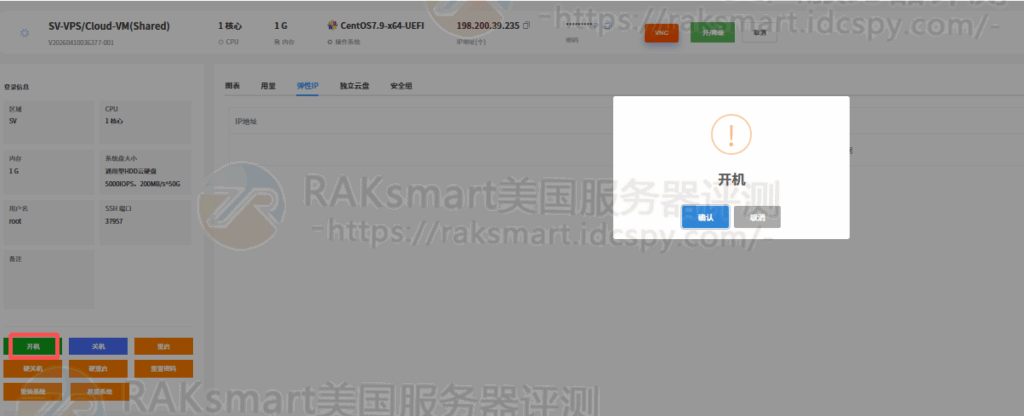Click the green 开机 power-on button

[x=33, y=346]
